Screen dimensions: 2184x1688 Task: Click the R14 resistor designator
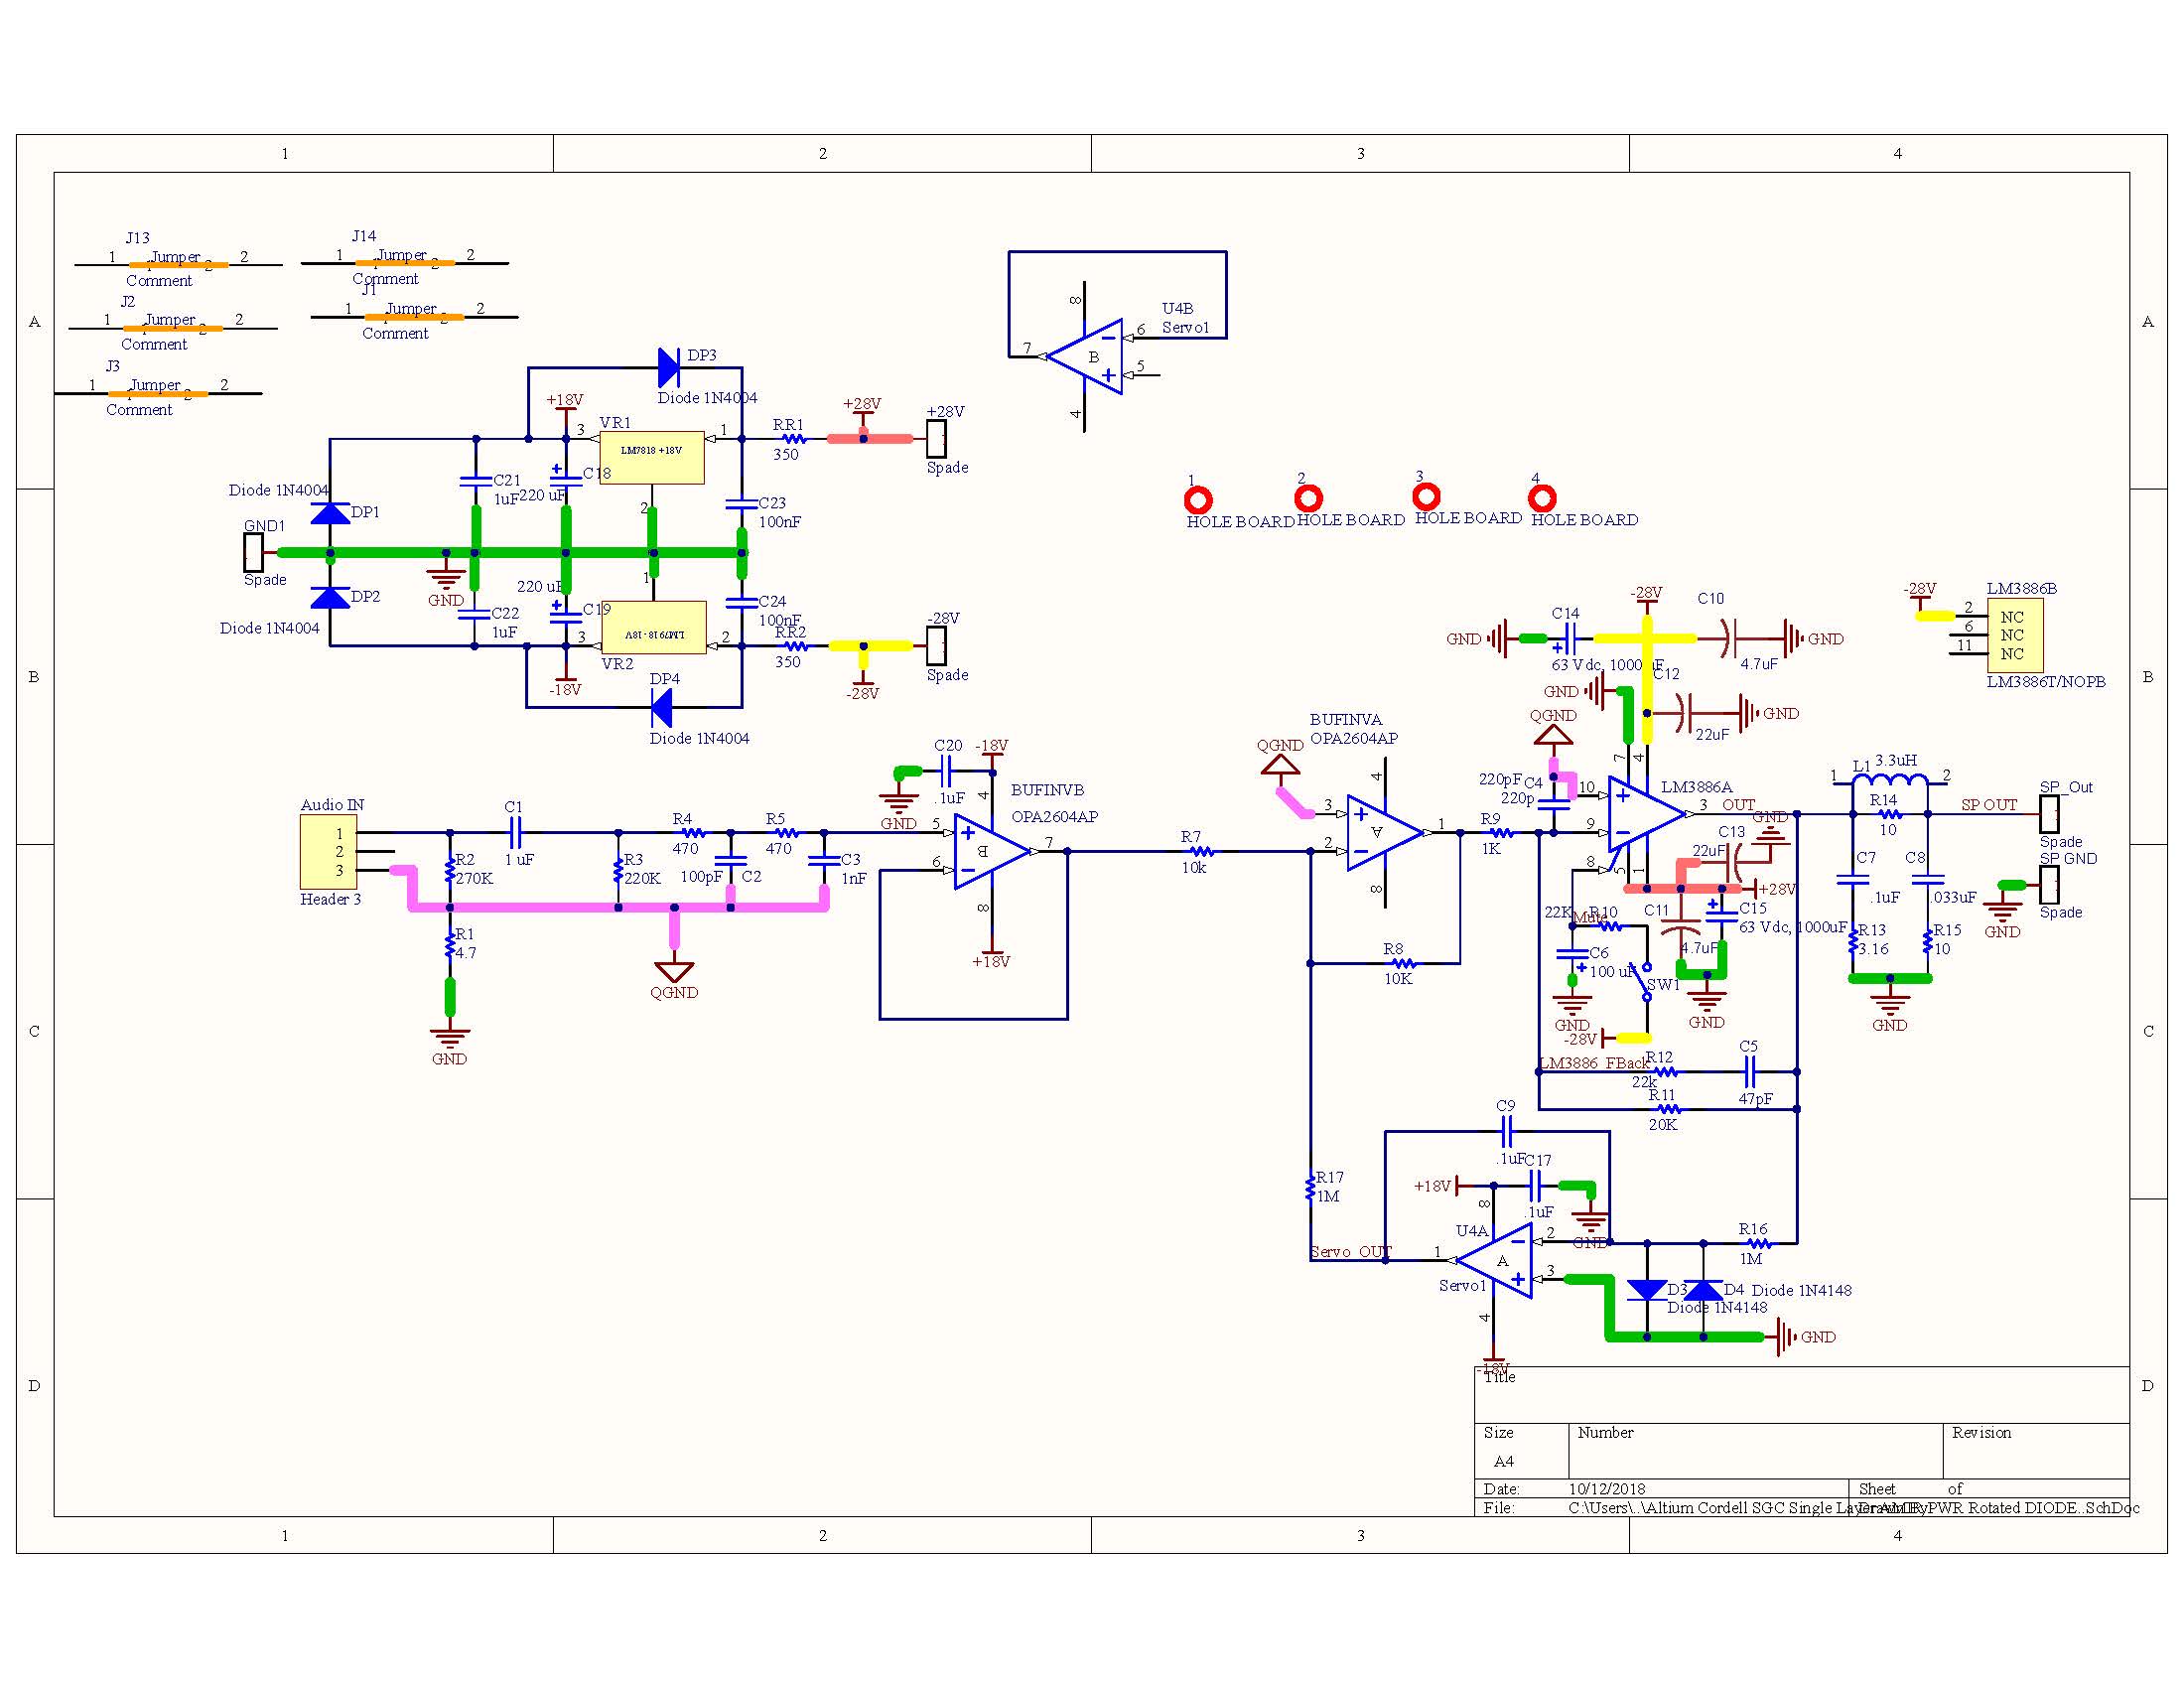click(x=1884, y=800)
